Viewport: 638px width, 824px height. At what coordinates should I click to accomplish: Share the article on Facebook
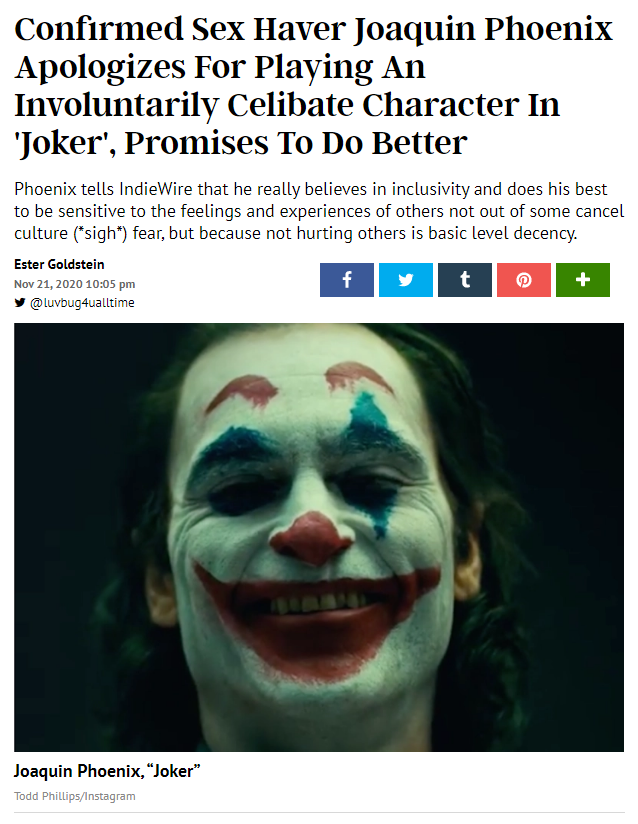click(x=346, y=280)
